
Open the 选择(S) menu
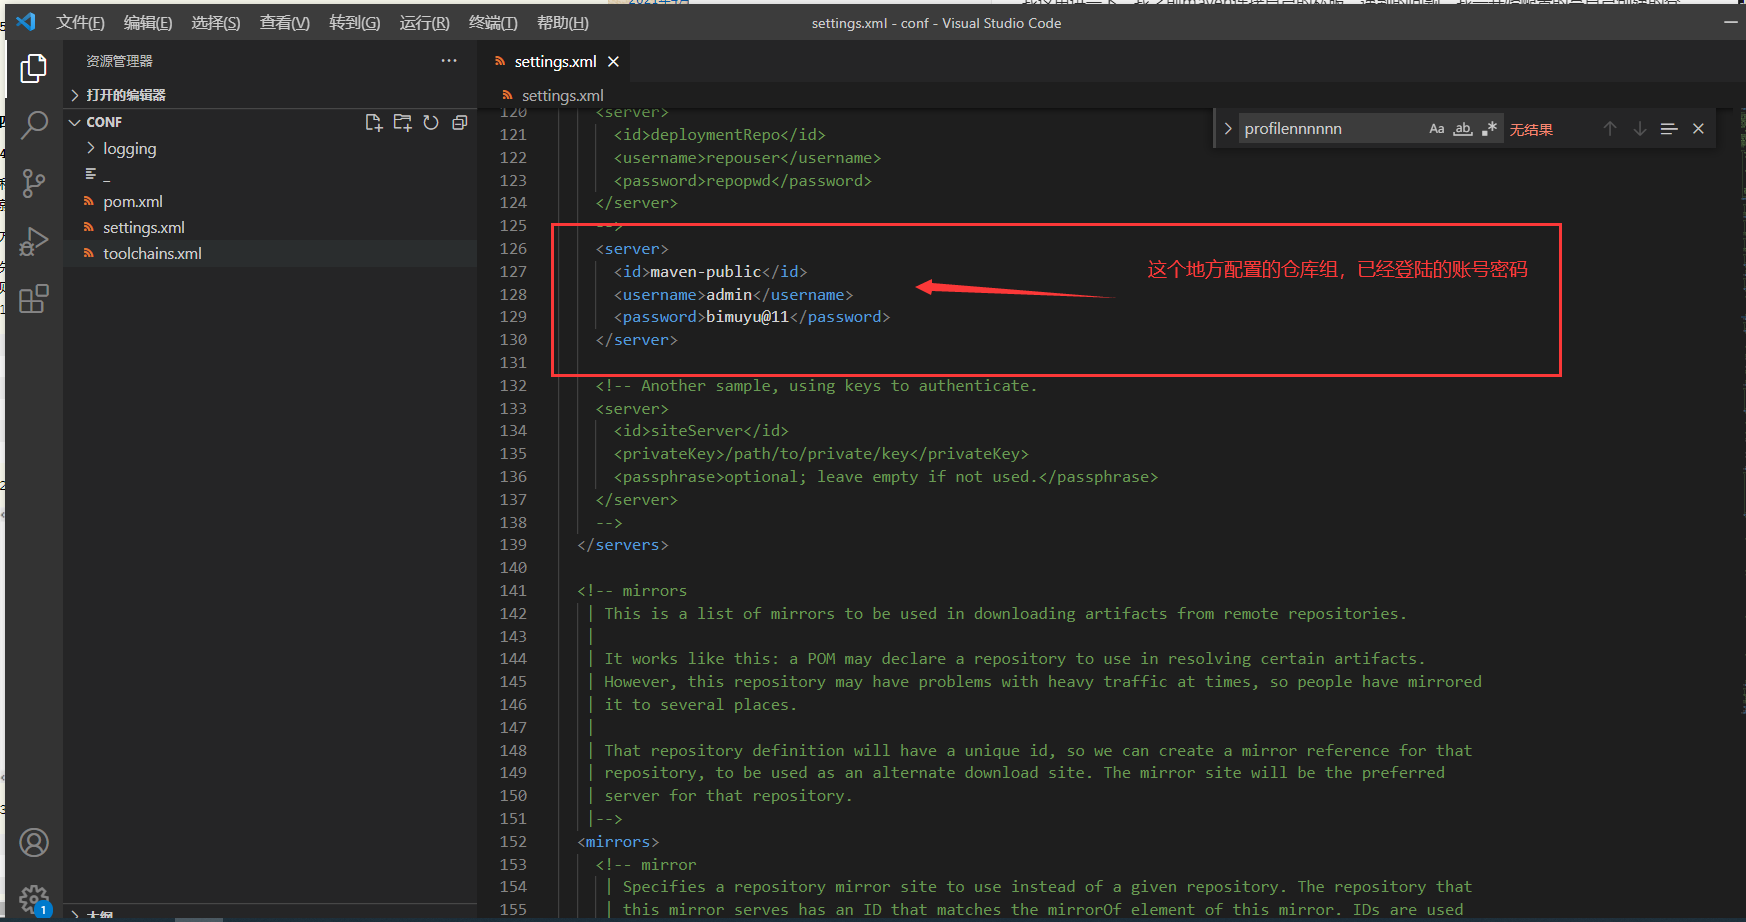(216, 22)
